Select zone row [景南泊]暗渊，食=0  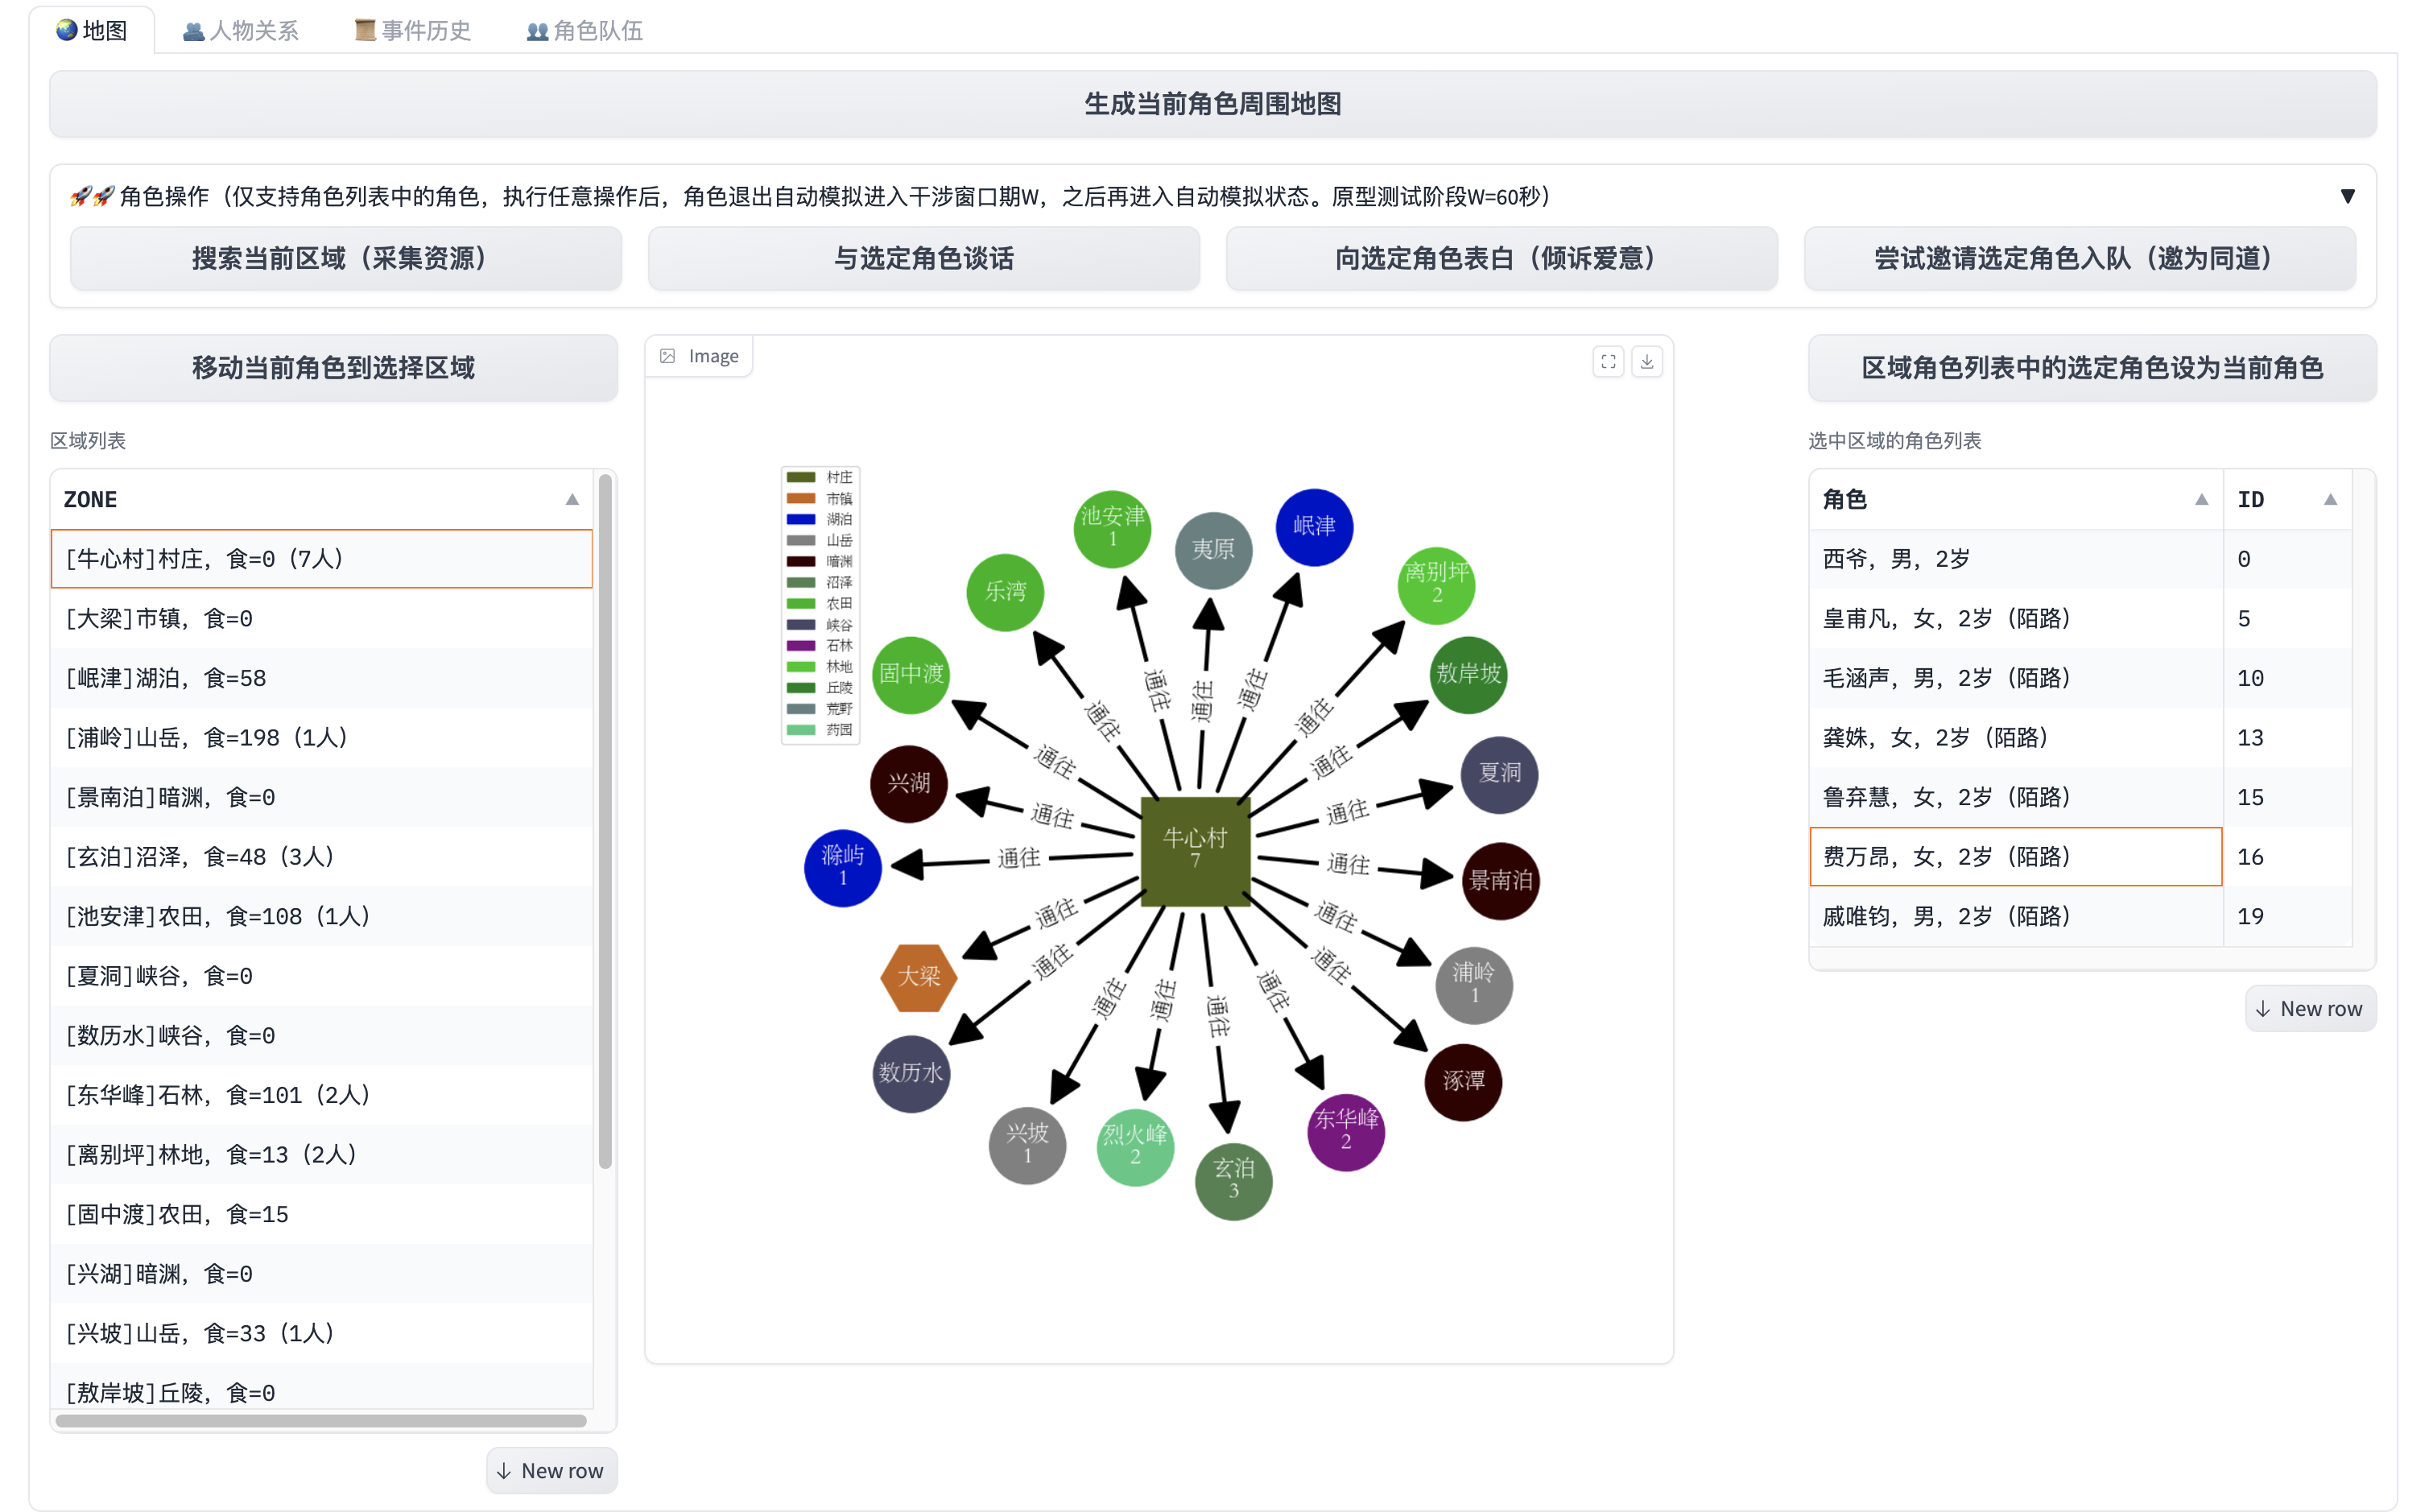[x=321, y=797]
